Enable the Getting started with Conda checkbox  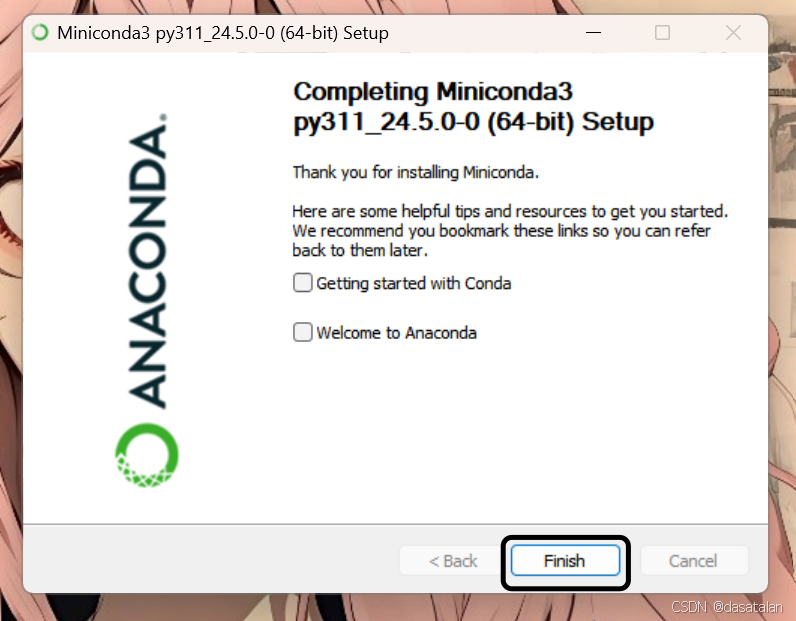(x=303, y=282)
